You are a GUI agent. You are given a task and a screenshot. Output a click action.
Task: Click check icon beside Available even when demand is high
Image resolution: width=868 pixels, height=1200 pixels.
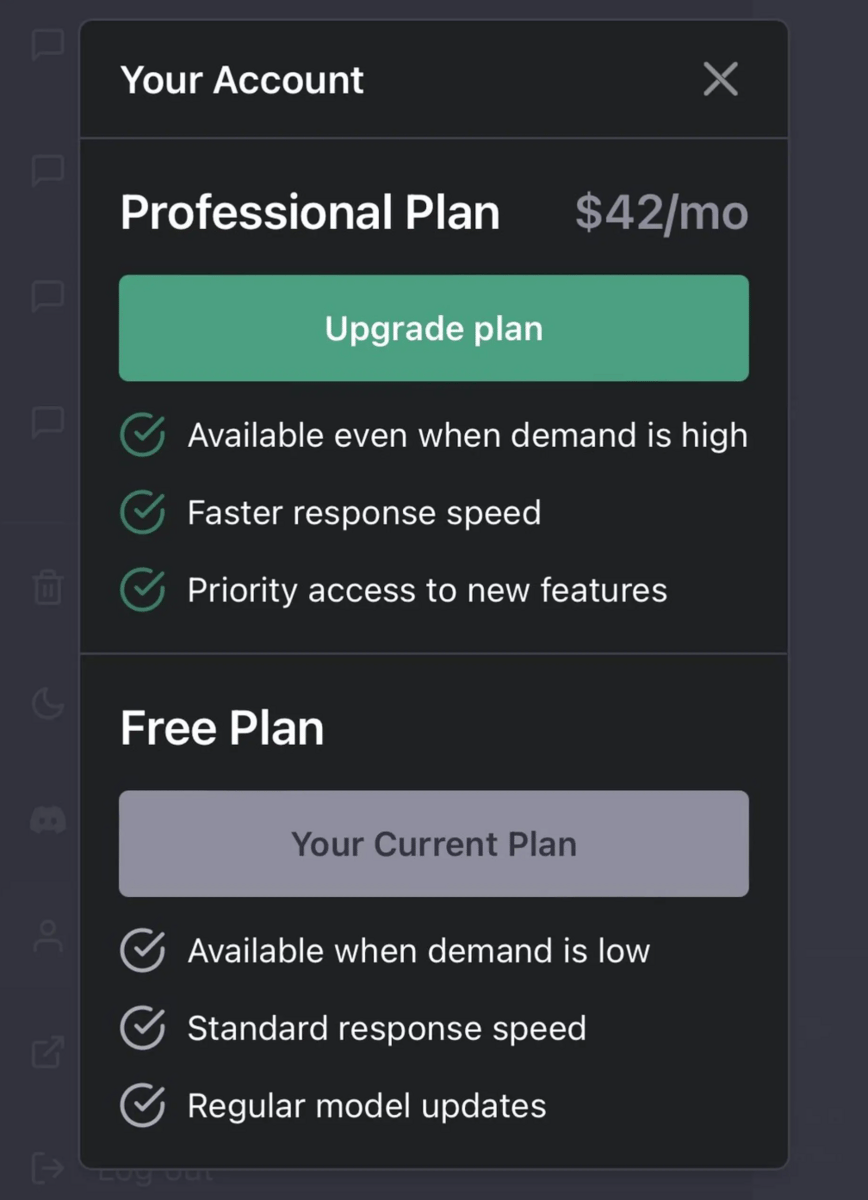(143, 436)
